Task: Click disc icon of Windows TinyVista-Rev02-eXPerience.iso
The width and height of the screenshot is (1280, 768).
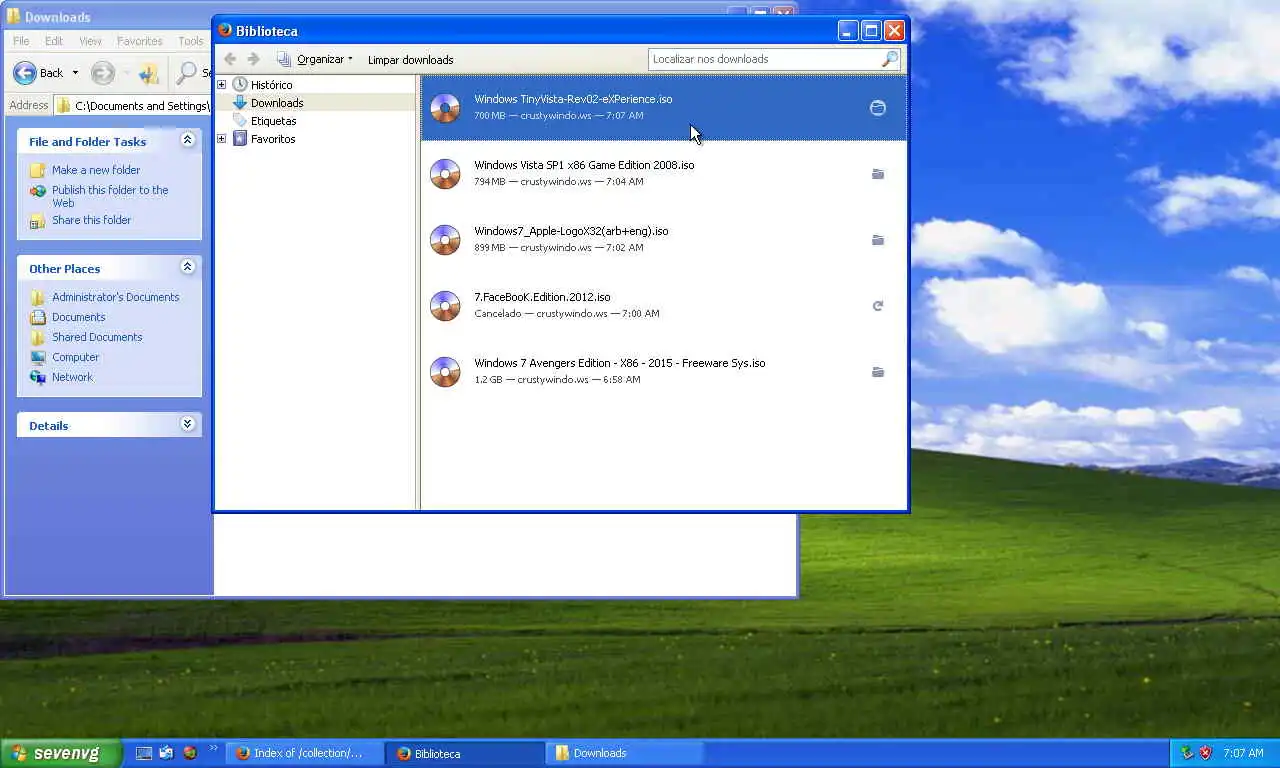Action: (x=445, y=108)
